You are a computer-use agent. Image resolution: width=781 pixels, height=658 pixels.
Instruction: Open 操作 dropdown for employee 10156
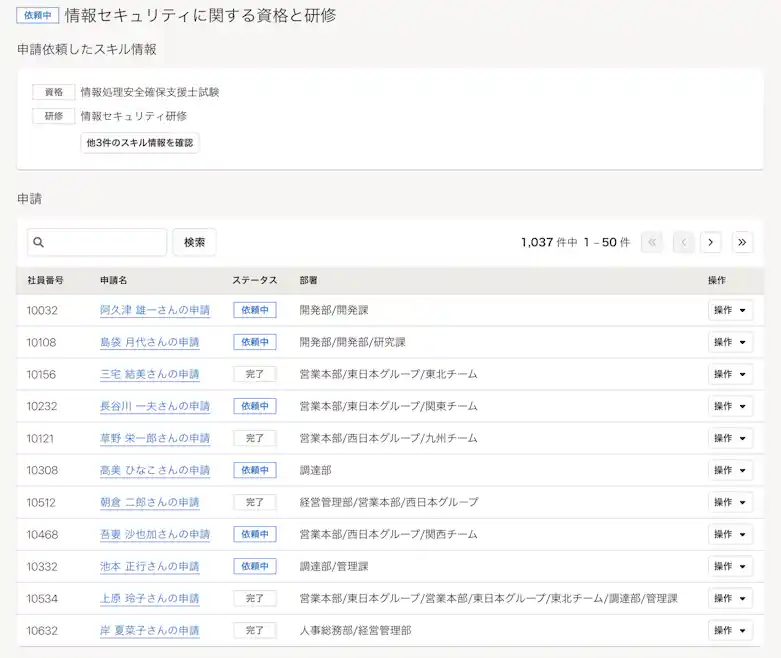click(729, 375)
